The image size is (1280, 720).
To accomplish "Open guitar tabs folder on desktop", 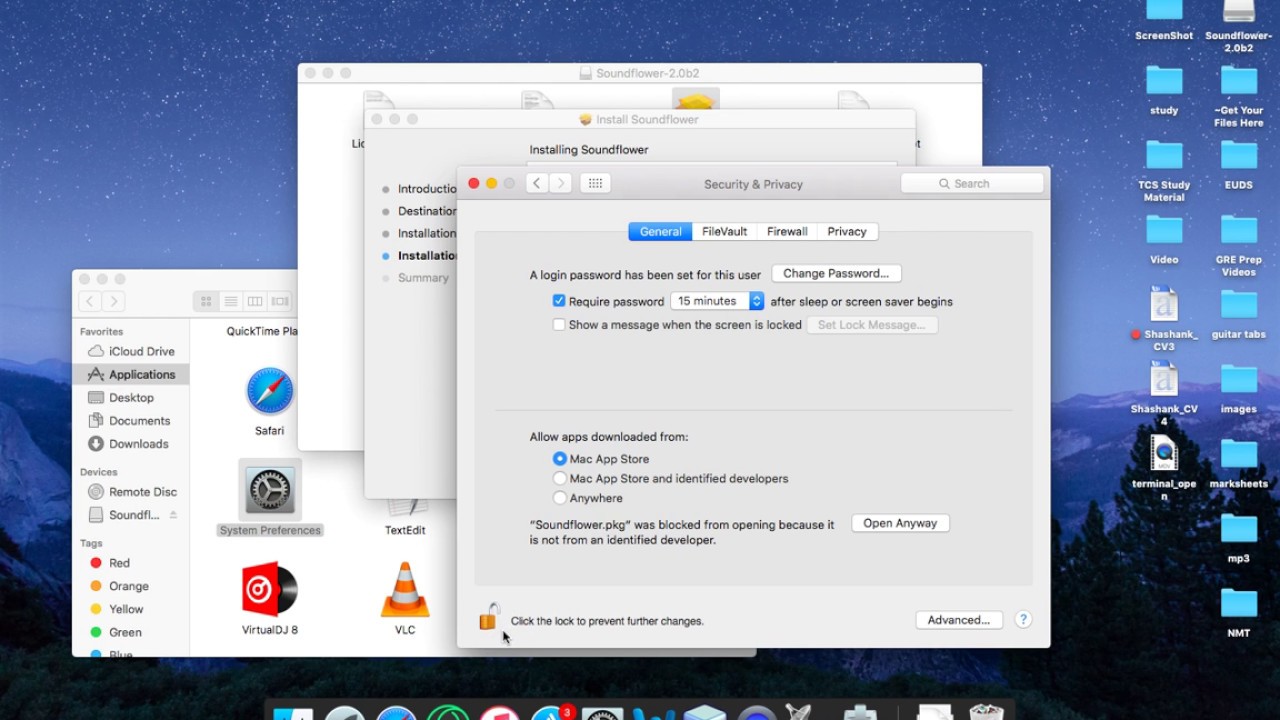I will pos(1239,304).
